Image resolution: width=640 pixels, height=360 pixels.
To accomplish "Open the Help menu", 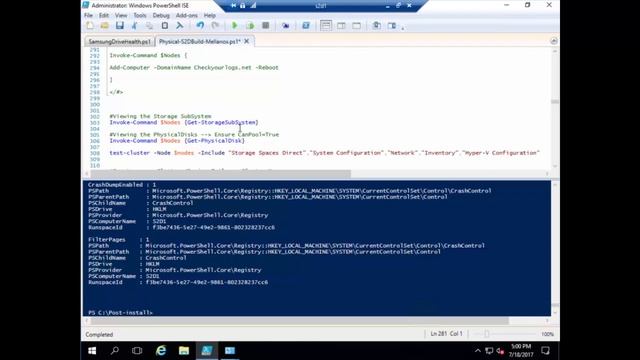I will click(209, 16).
